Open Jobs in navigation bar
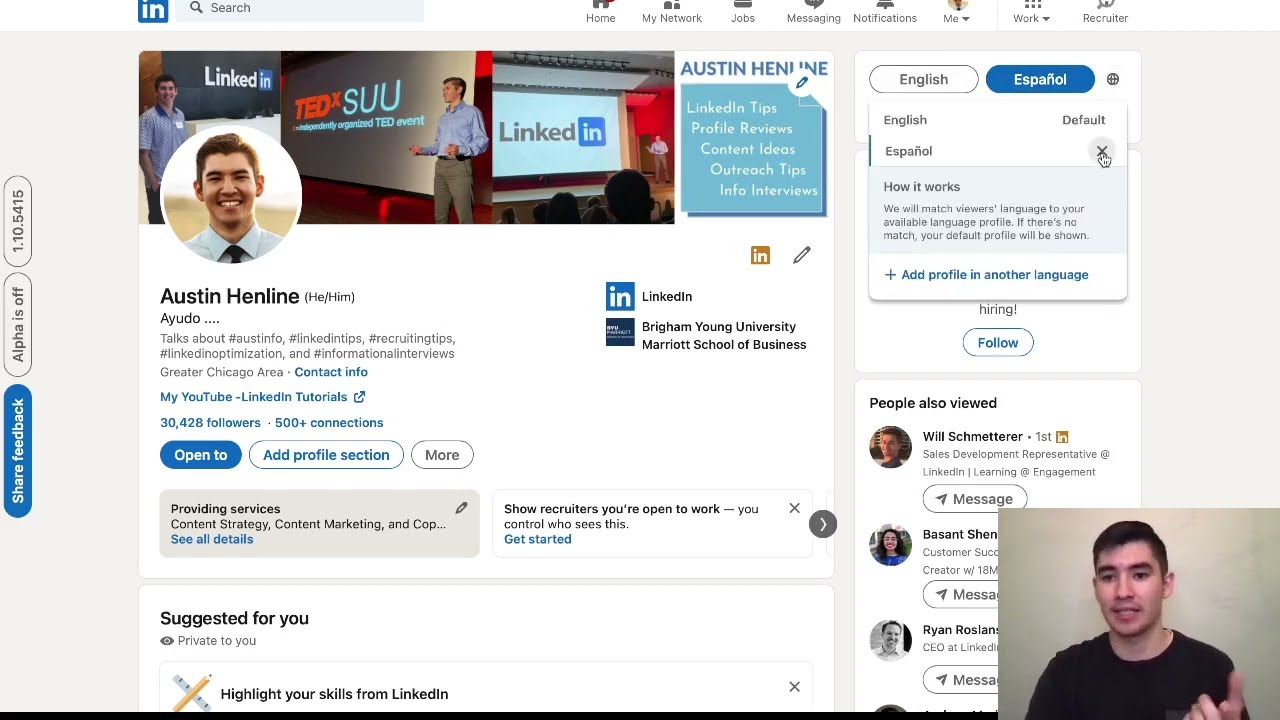 [743, 12]
